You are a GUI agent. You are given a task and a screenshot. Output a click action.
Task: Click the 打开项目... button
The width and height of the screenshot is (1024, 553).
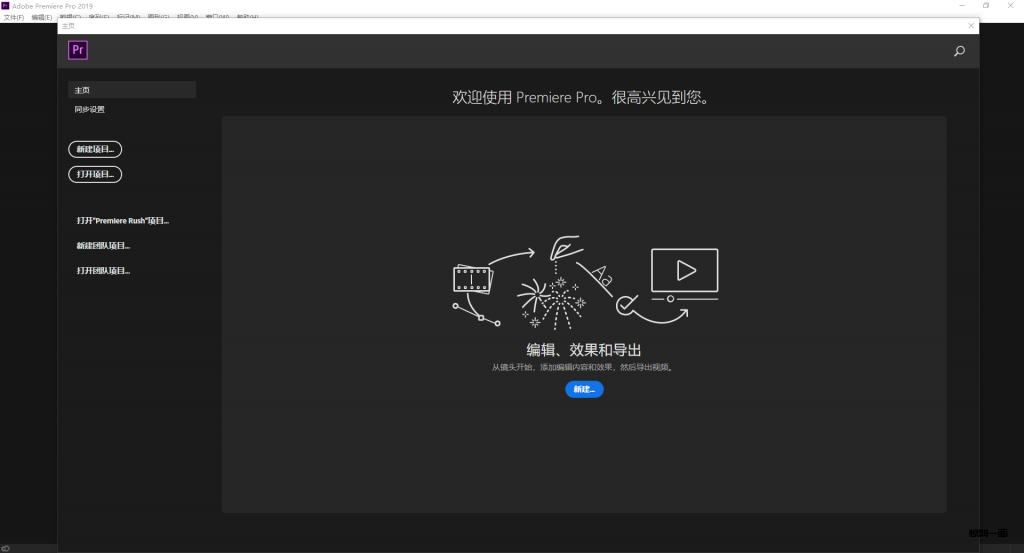click(x=95, y=174)
